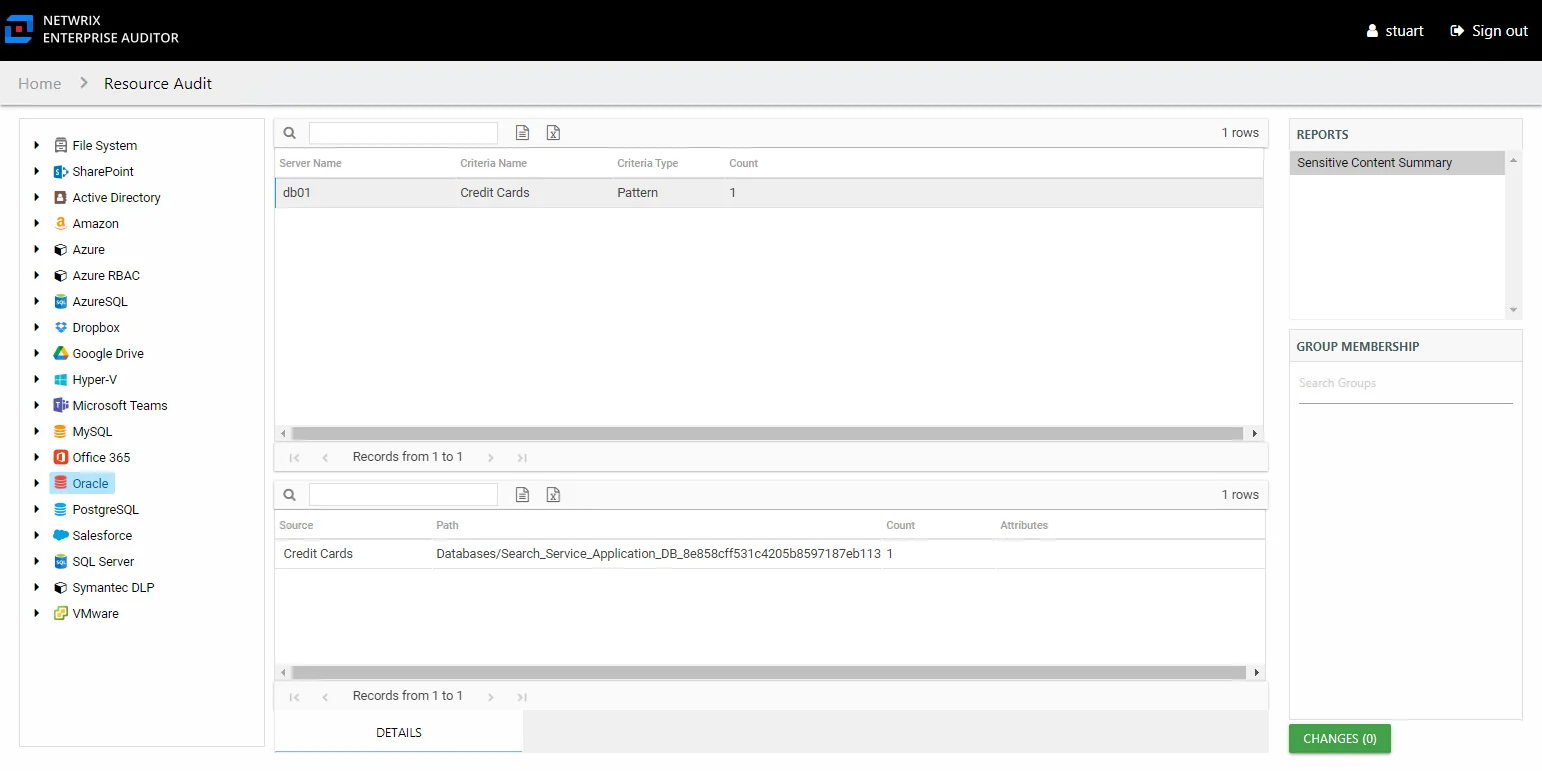Screen dimensions: 1542x771
Task: Open the stuart user profile
Action: pyautogui.click(x=1395, y=31)
